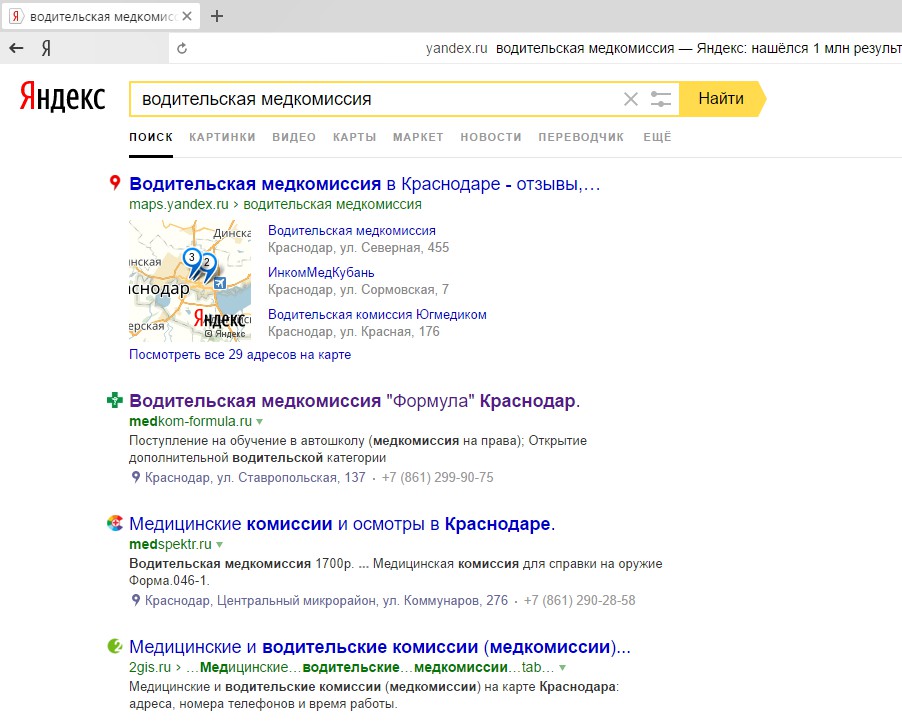The image size is (902, 726).
Task: Click the location pin next to ул. Коммунаров, 276
Action: pos(136,600)
